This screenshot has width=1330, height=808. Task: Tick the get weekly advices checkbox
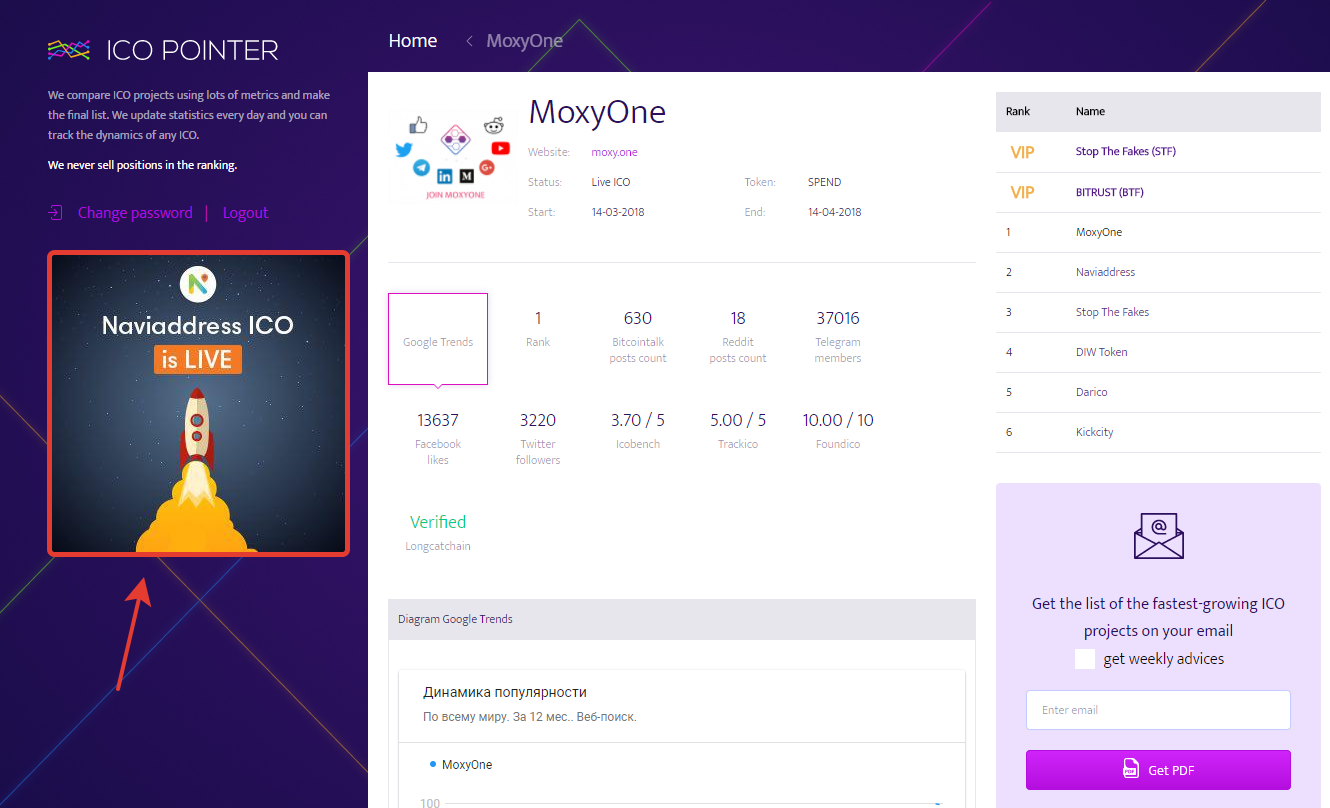coord(1085,659)
